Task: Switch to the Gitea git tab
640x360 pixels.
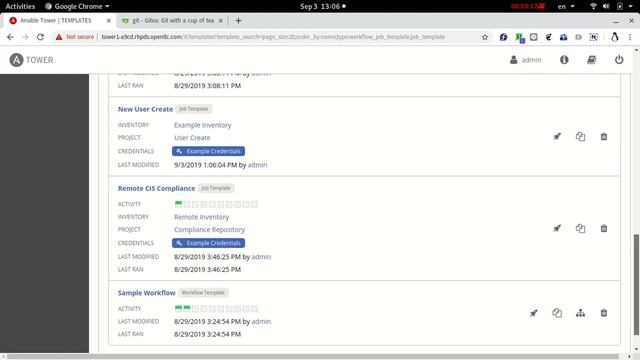Action: coord(173,20)
